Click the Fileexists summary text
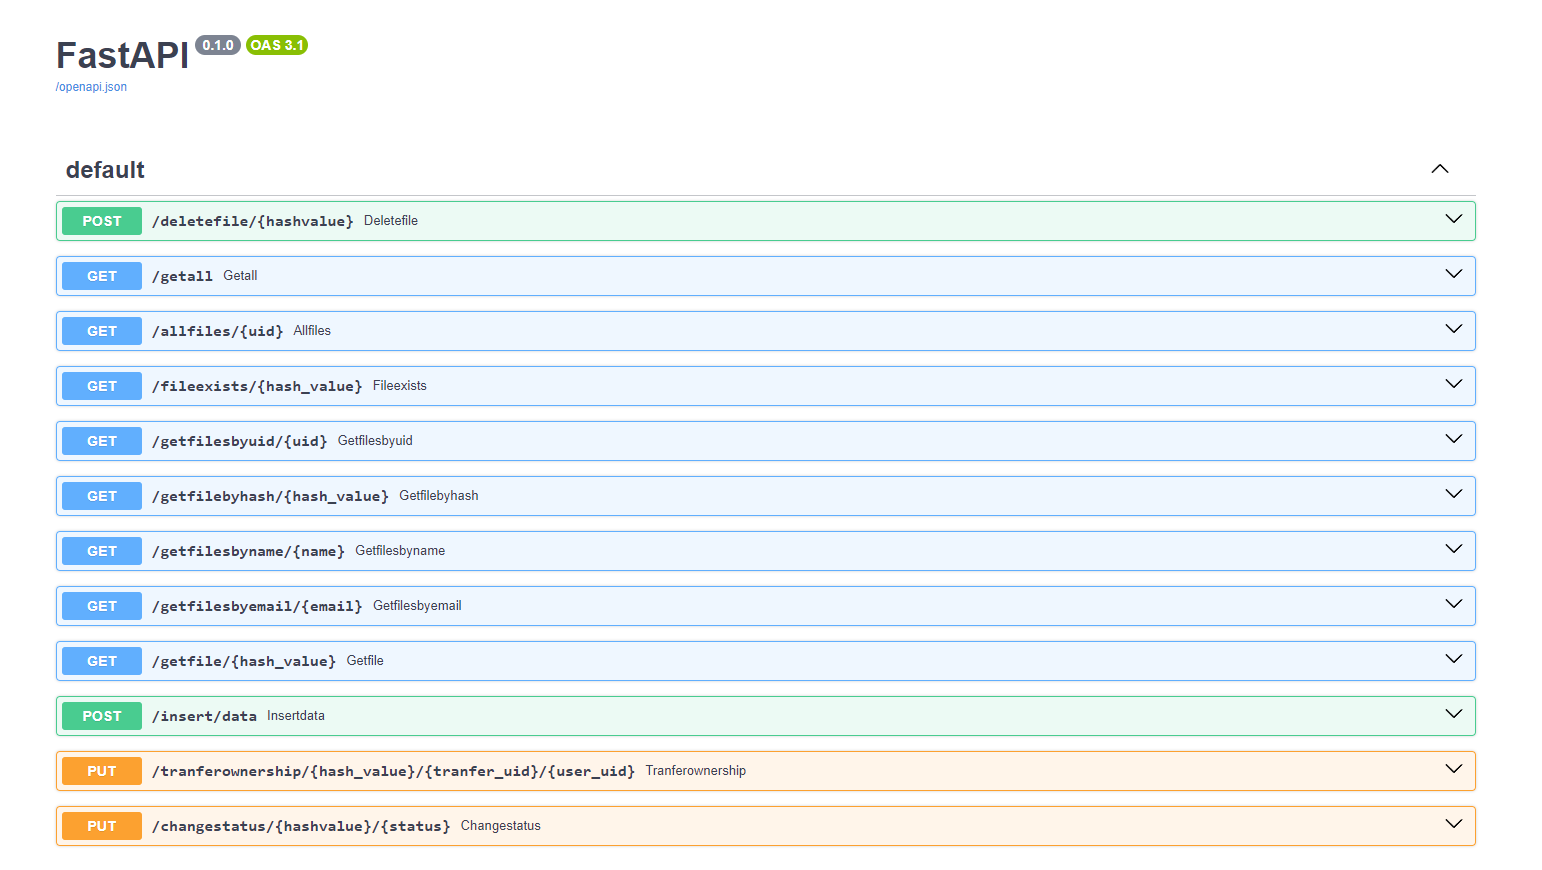1542x870 pixels. [400, 386]
